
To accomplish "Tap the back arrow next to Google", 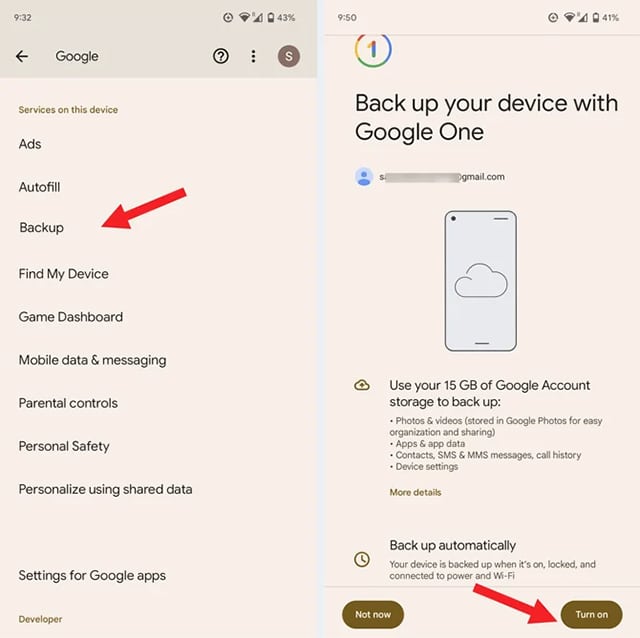I will coord(22,56).
